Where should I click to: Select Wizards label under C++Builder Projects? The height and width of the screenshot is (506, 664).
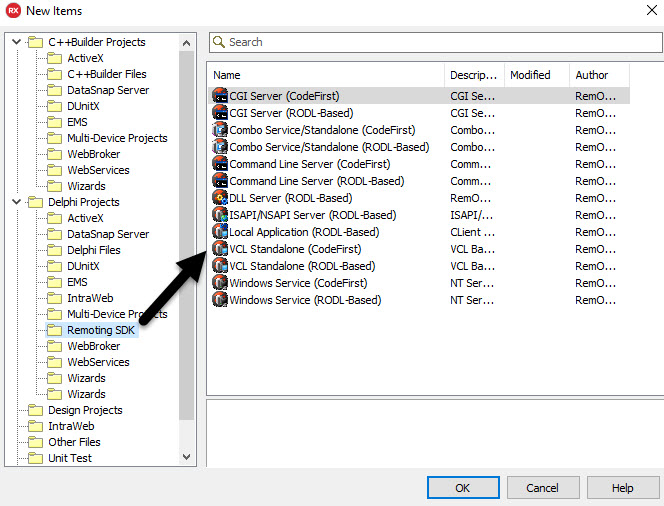coord(86,186)
